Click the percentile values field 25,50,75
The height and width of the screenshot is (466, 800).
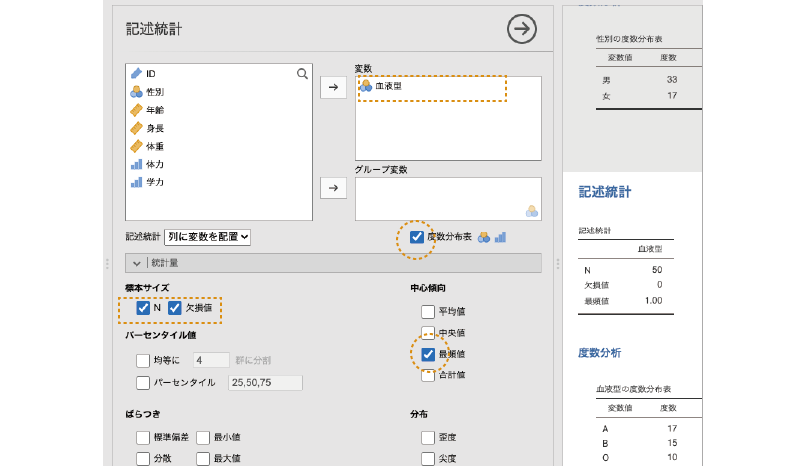(x=265, y=382)
